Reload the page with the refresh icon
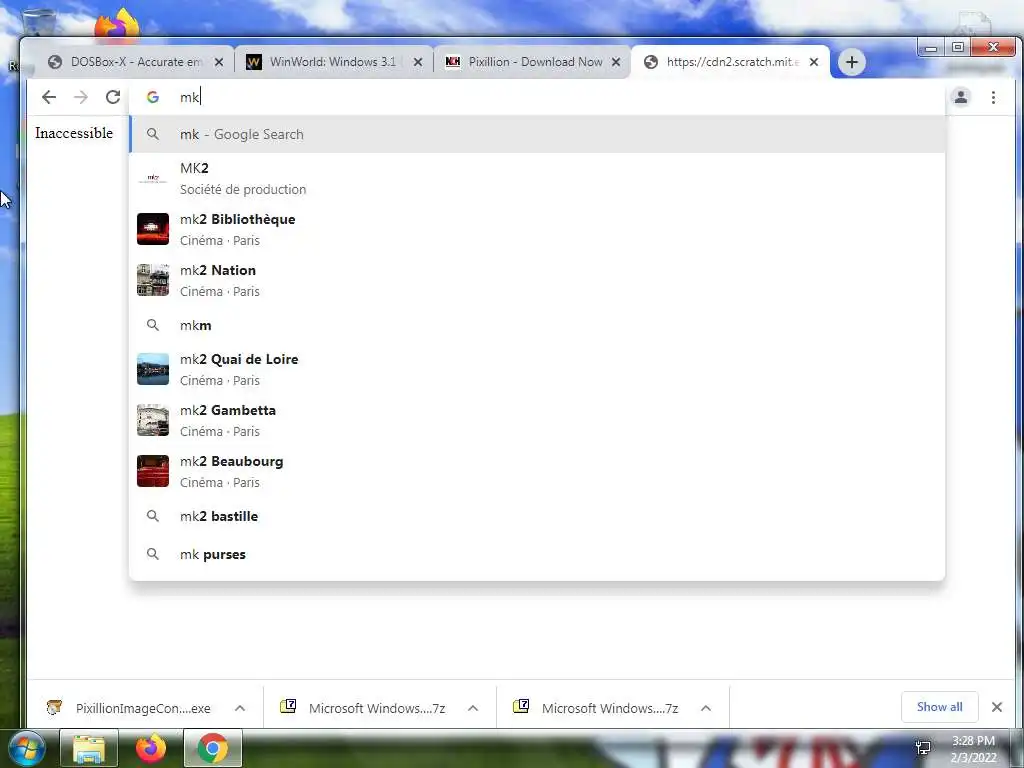This screenshot has width=1024, height=768. pos(113,97)
